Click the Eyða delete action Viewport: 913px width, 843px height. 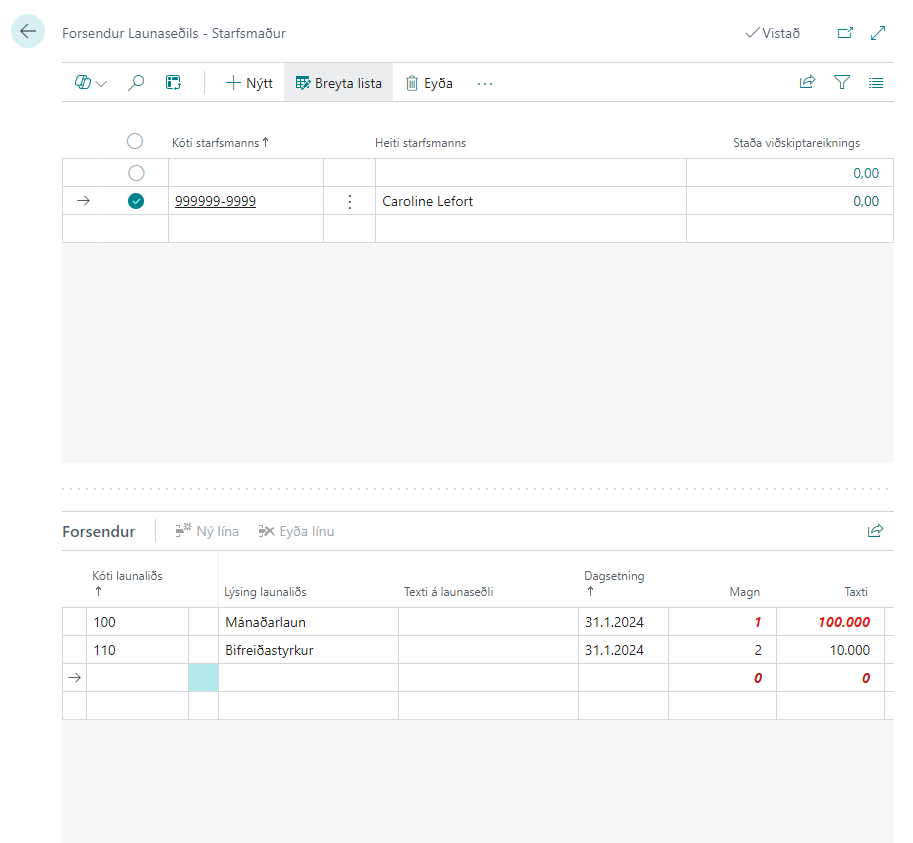pyautogui.click(x=429, y=84)
